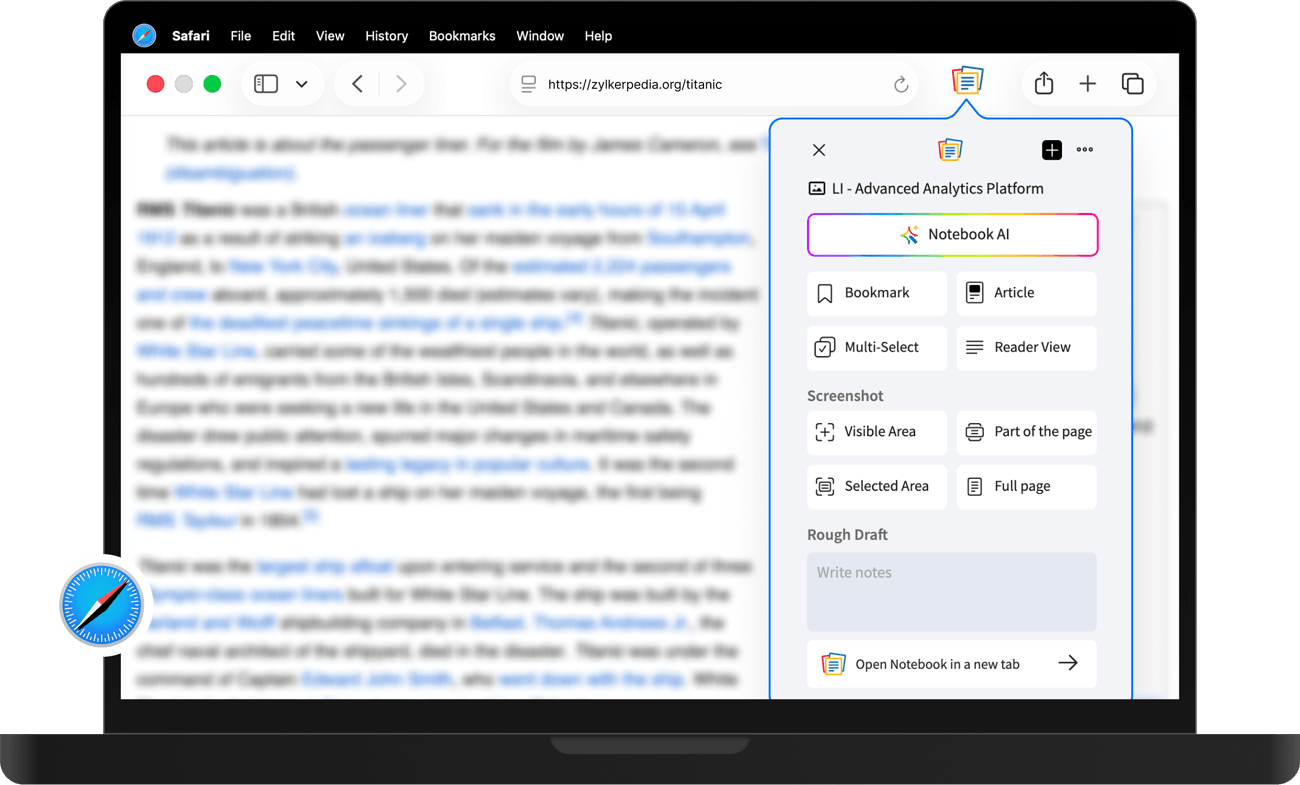Open a new tab with the plus icon
The image size is (1300, 785).
click(1088, 84)
